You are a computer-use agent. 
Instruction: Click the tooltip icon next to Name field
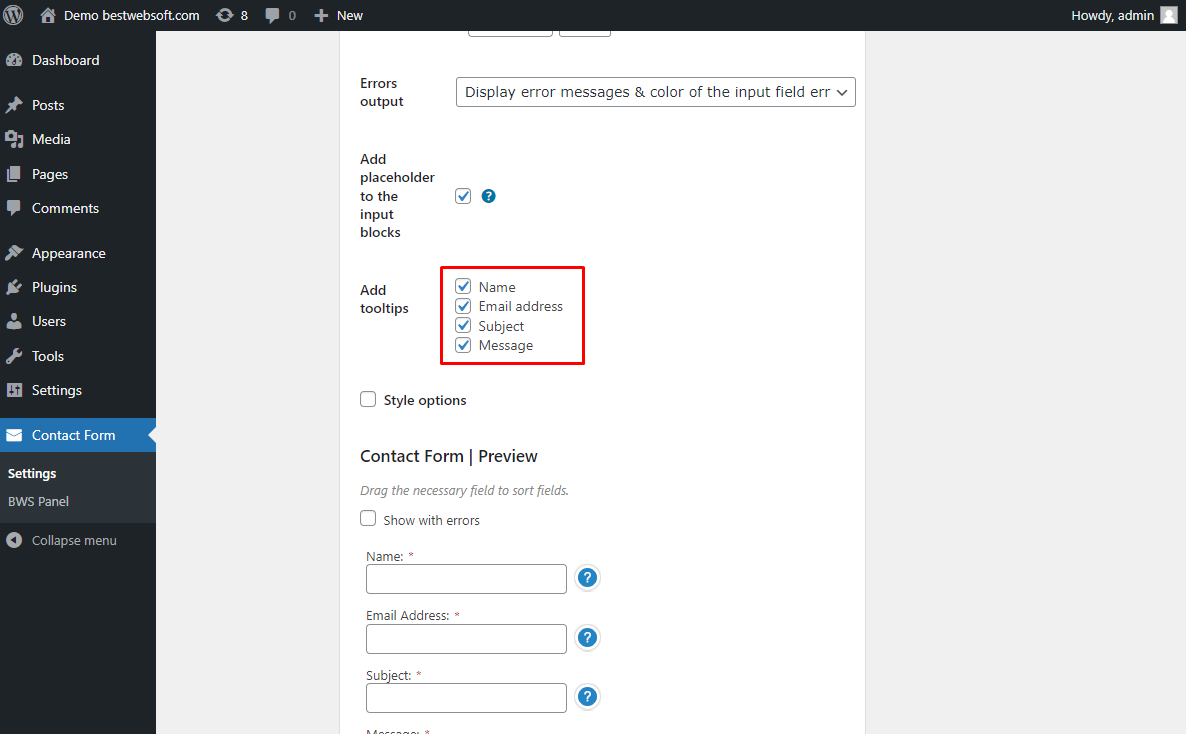click(587, 578)
